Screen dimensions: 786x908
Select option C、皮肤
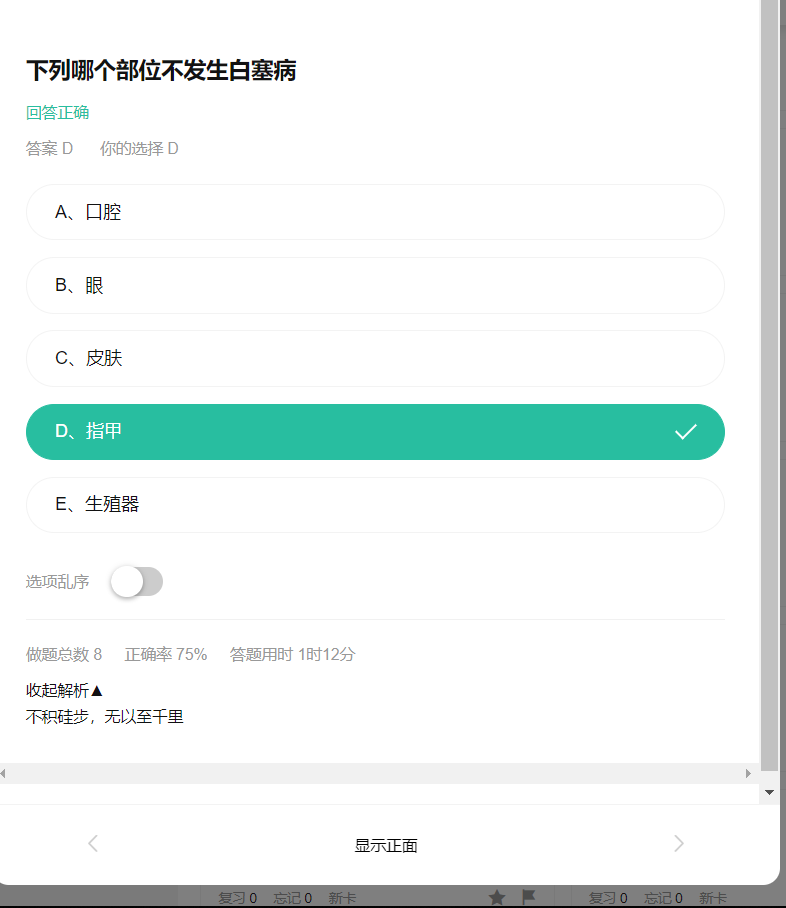click(375, 358)
